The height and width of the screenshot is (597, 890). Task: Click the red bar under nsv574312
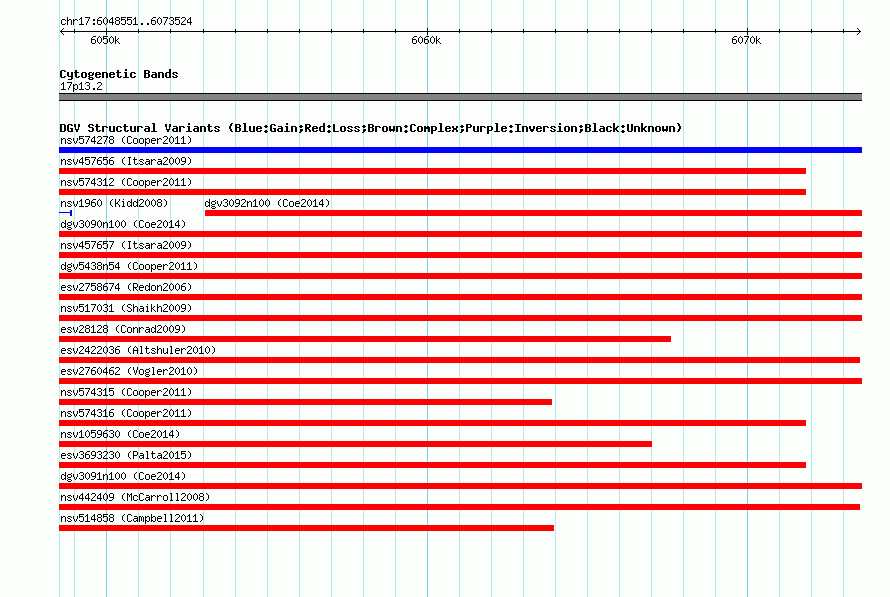point(433,192)
